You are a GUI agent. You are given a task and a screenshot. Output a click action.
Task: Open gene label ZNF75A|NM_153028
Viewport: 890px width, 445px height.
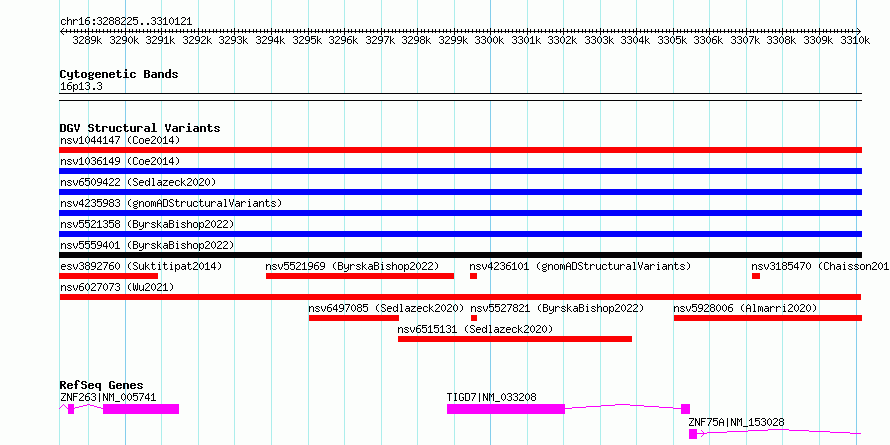pyautogui.click(x=736, y=422)
